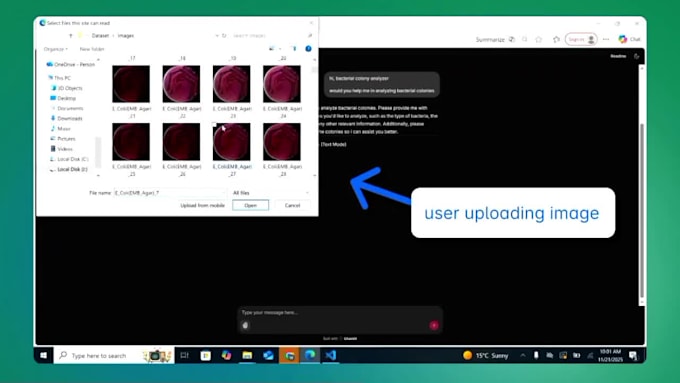Select the E_Coli(EMB_Agar)_25 thumbnail
Image resolution: width=680 pixels, height=383 pixels.
tap(131, 141)
